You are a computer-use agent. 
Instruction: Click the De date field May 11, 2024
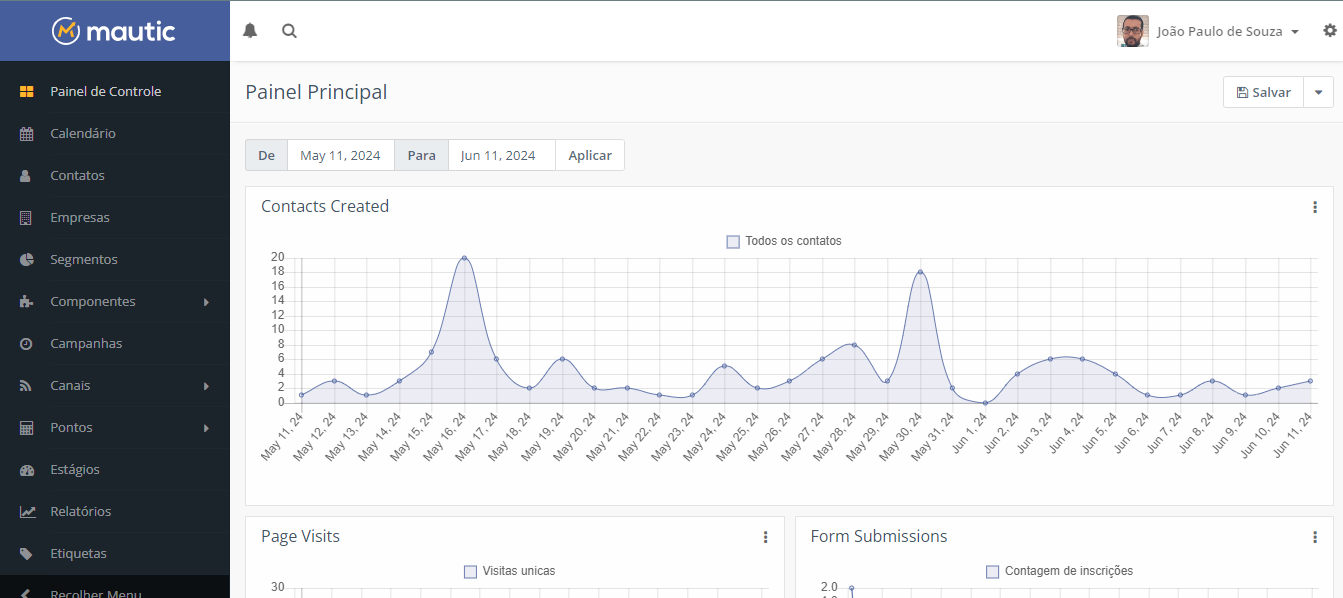[340, 156]
